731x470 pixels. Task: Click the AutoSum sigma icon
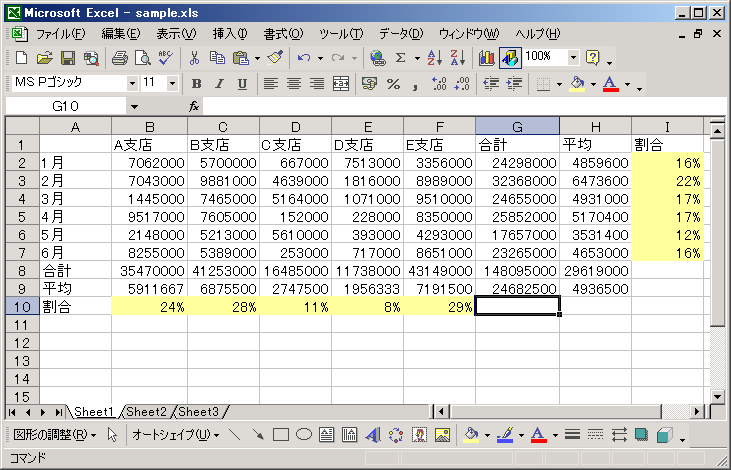coord(402,58)
